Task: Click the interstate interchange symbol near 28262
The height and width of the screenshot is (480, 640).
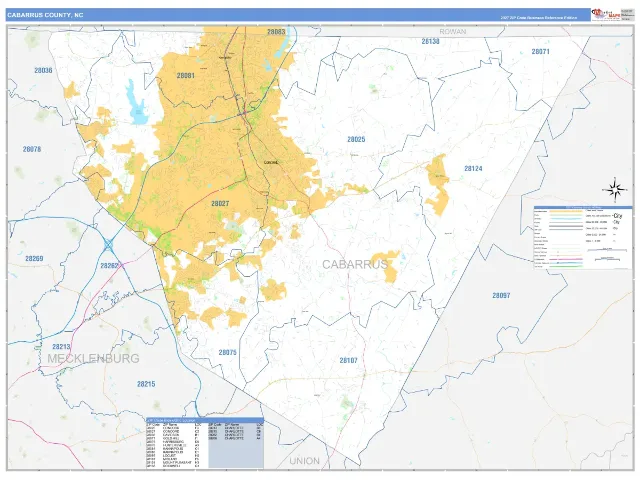Action: point(109,245)
